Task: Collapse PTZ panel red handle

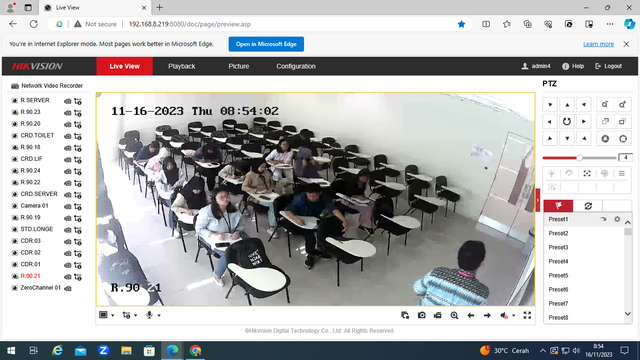Action: click(538, 200)
